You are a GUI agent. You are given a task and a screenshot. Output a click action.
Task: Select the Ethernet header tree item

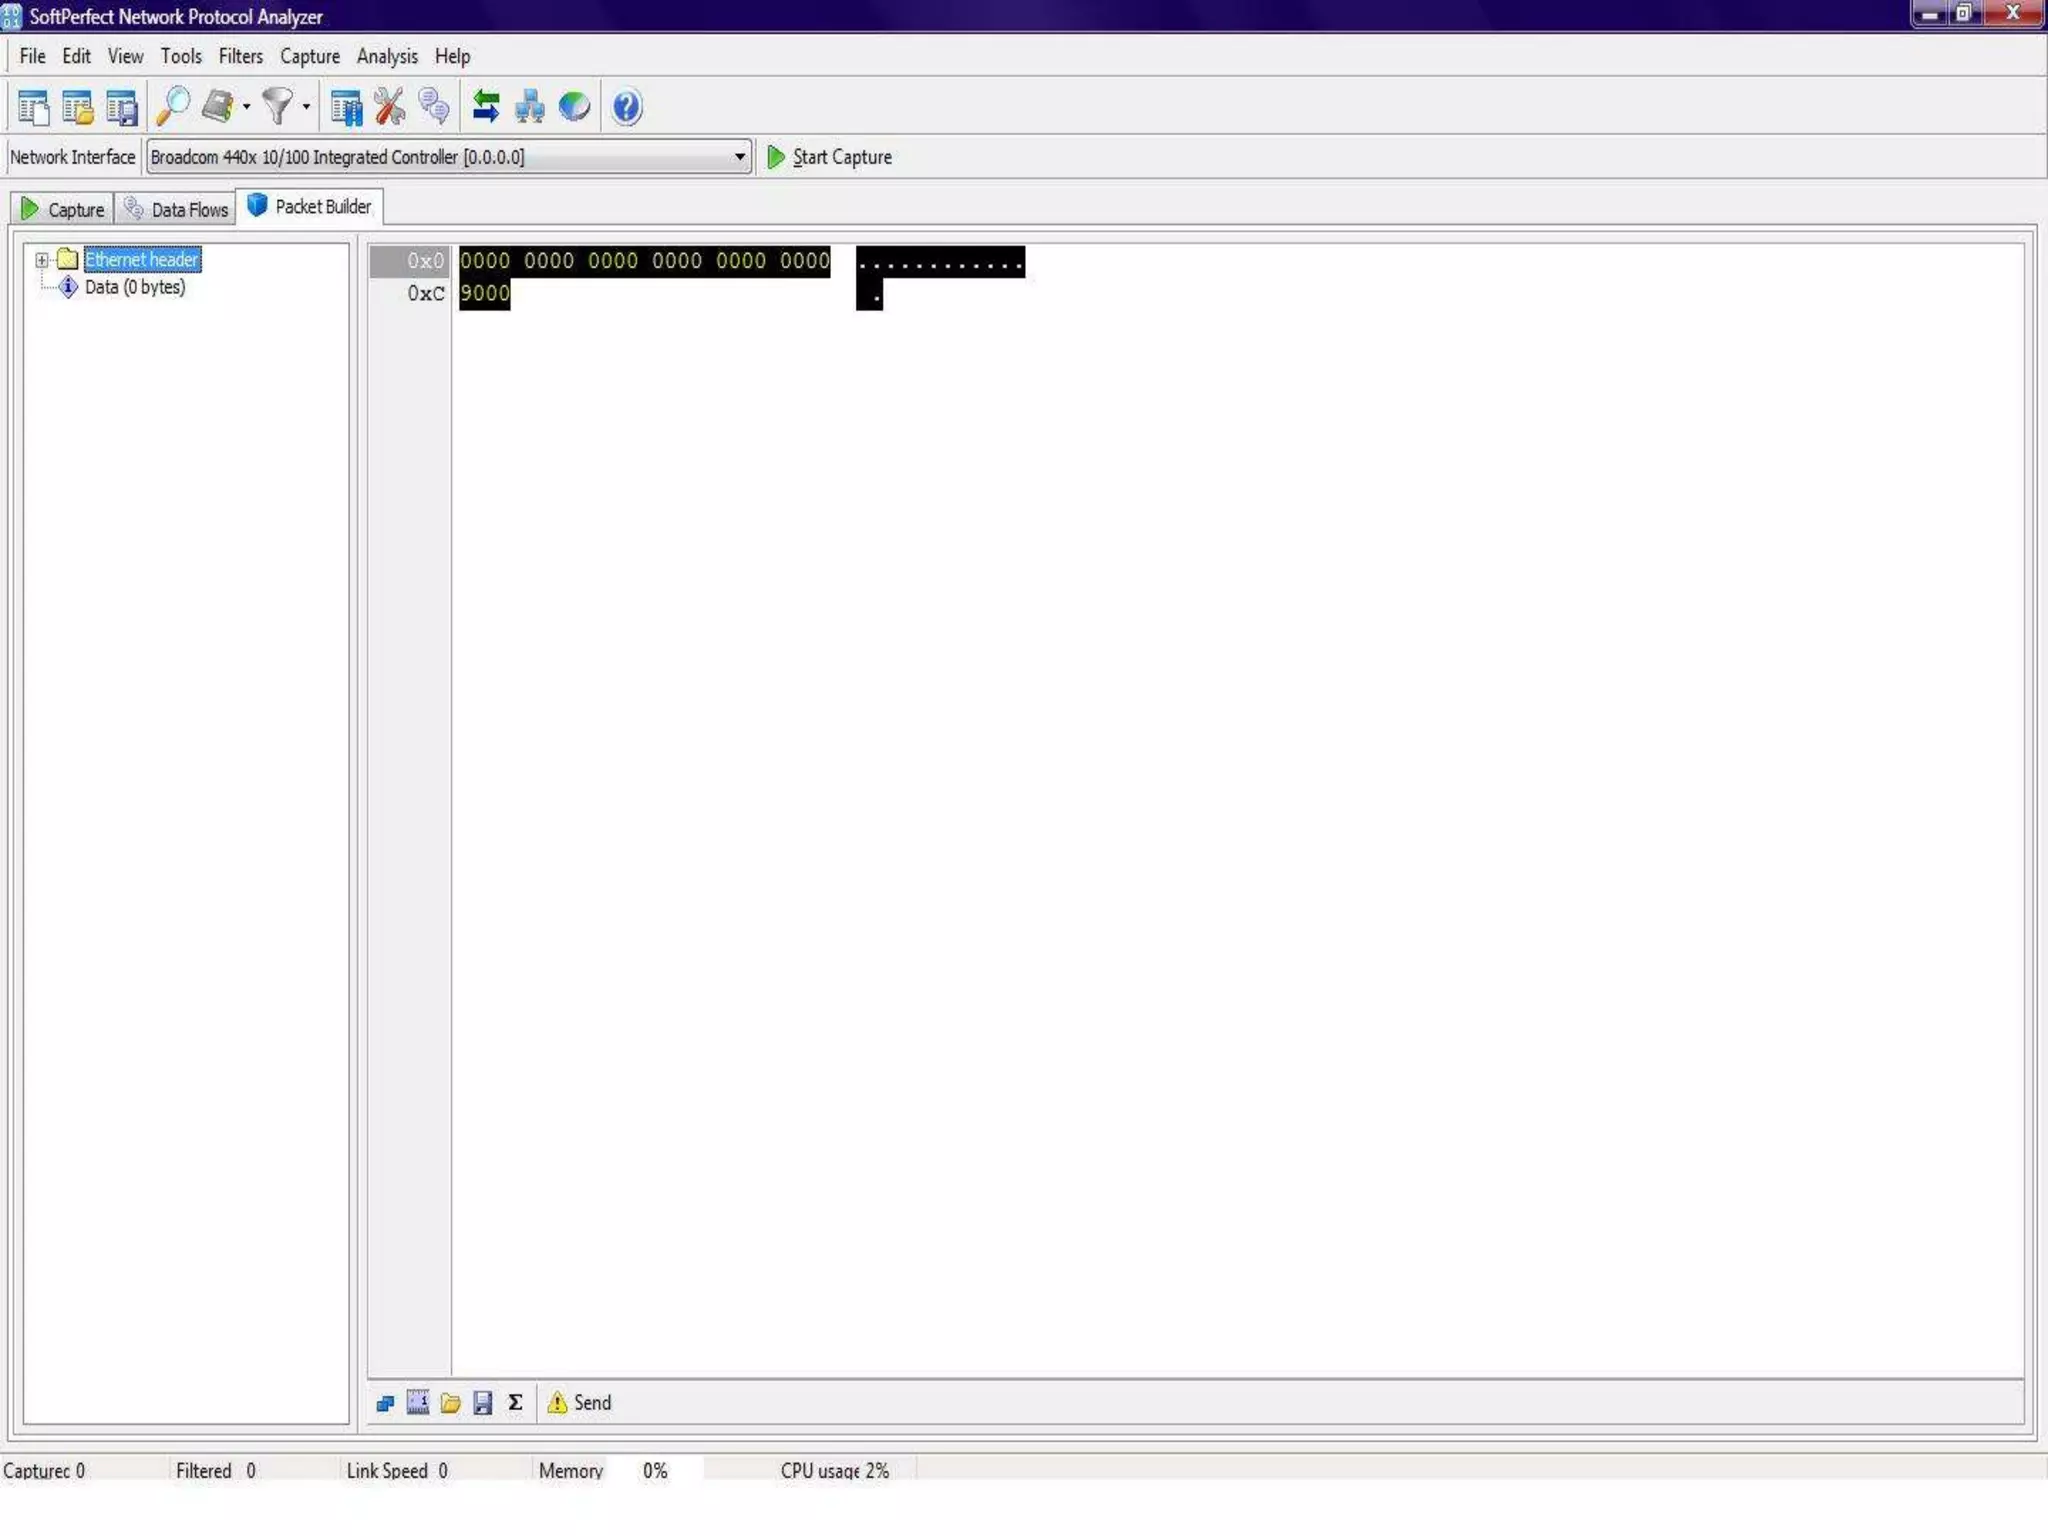tap(142, 260)
